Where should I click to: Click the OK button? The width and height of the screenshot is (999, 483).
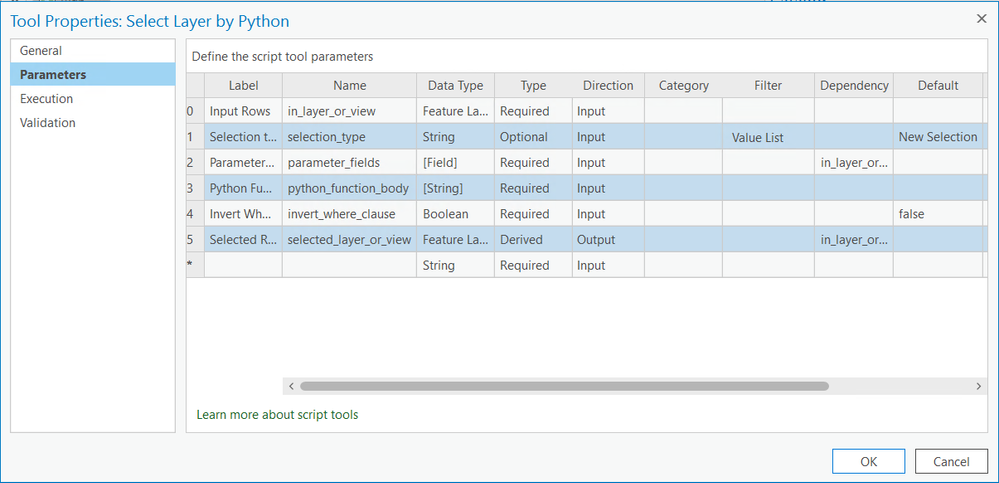click(x=868, y=461)
